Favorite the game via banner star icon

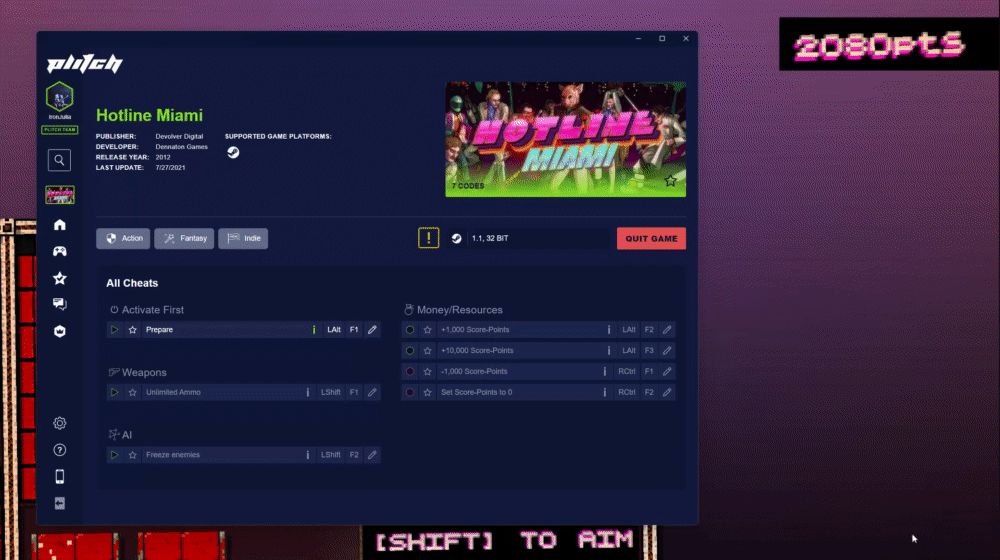(670, 181)
